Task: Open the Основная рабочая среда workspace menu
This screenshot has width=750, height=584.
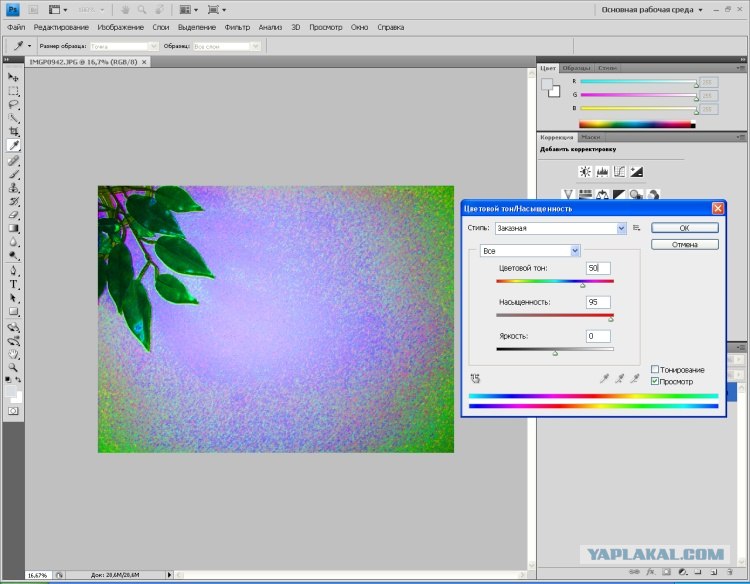Action: coord(652,10)
